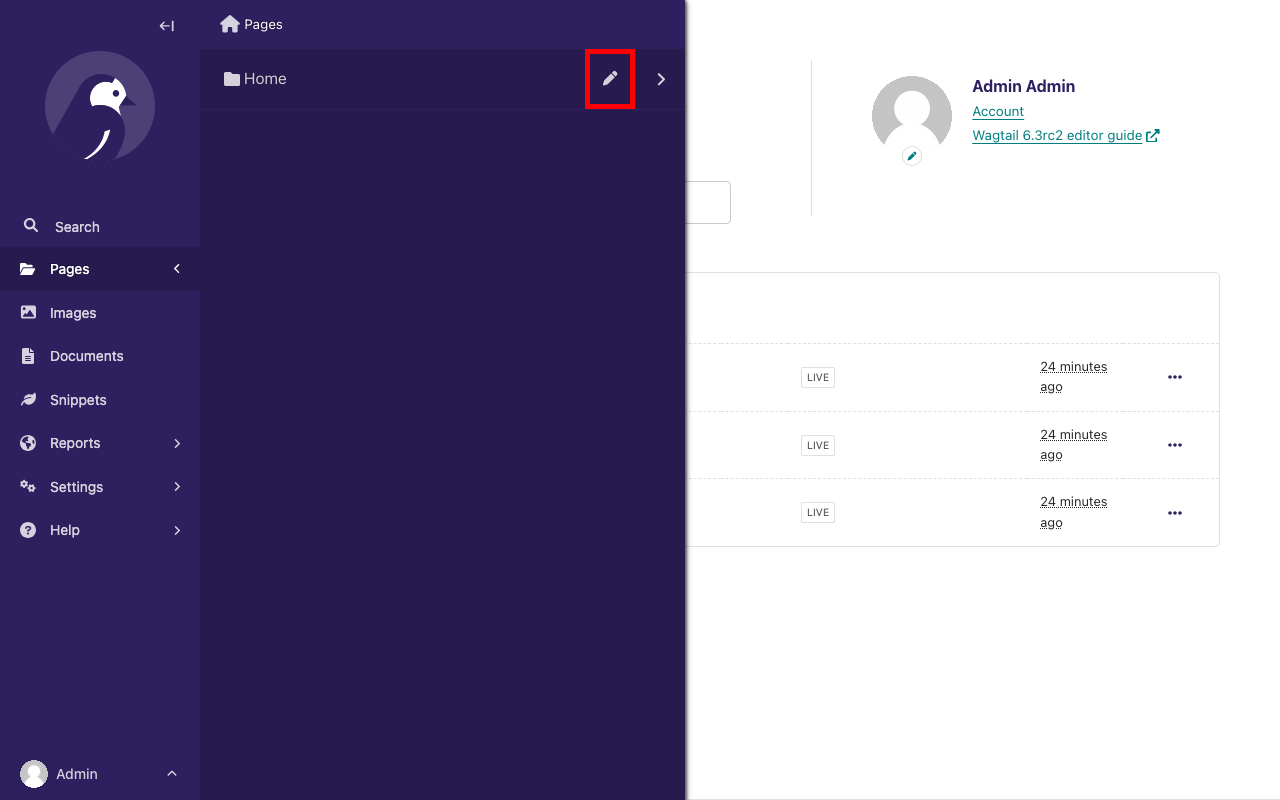Screen dimensions: 1280x800
Task: Open the Help section
Action: [x=64, y=530]
